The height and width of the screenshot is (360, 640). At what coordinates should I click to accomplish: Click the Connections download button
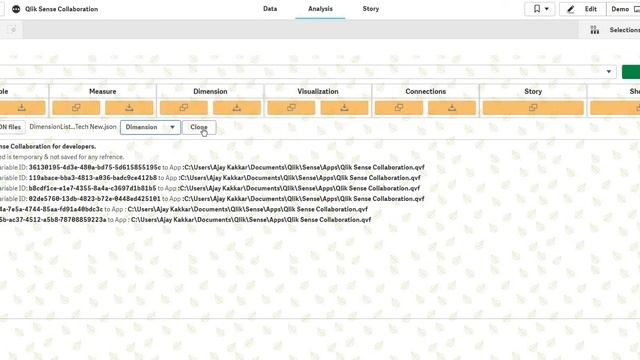coord(452,108)
